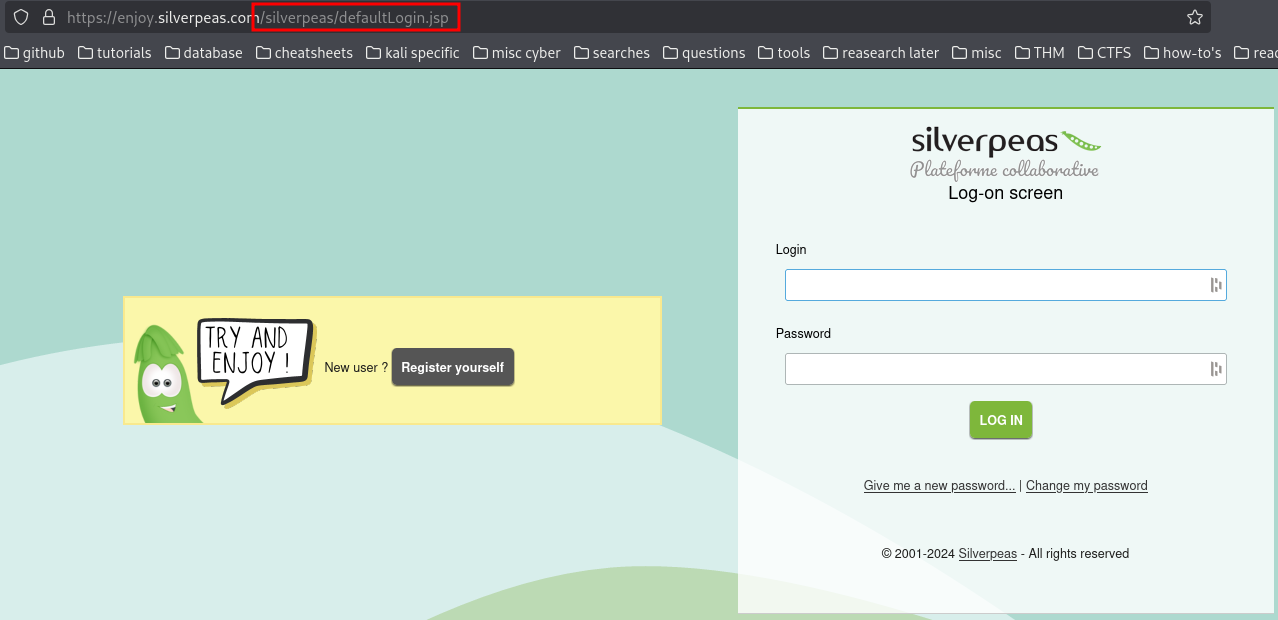Follow the Change my password link

coord(1087,486)
